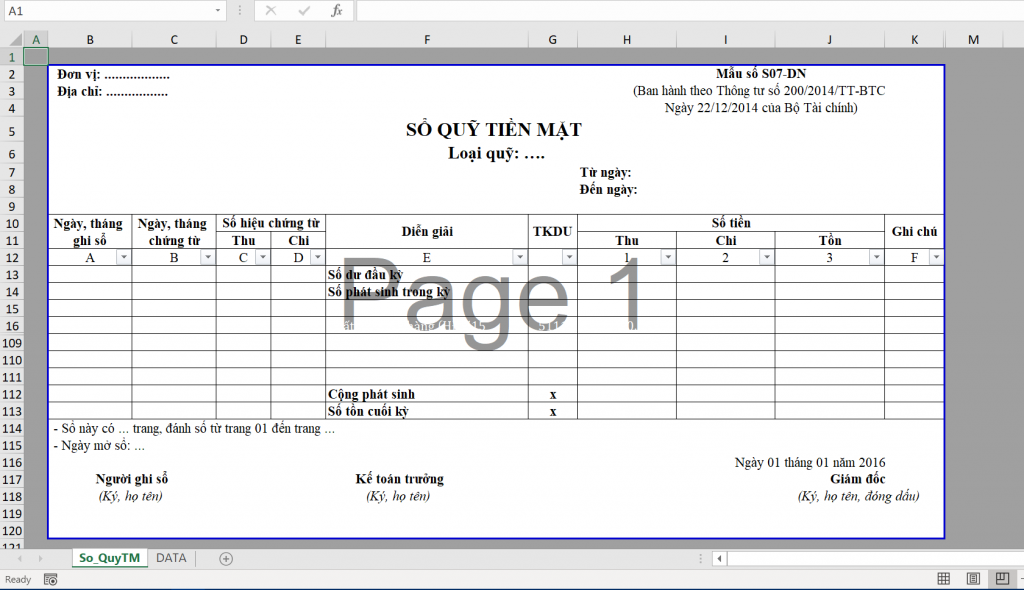Switch to the DATA sheet tab
Viewport: 1024px width, 590px height.
click(170, 558)
